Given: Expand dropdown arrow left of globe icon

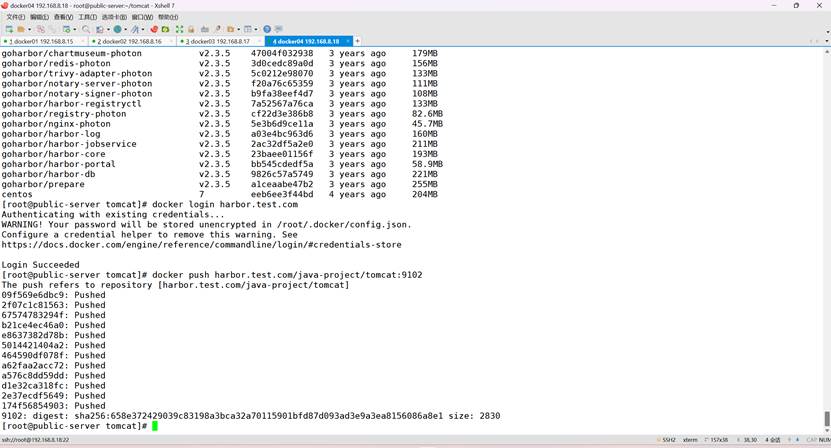Looking at the screenshot, I should click(x=108, y=29).
